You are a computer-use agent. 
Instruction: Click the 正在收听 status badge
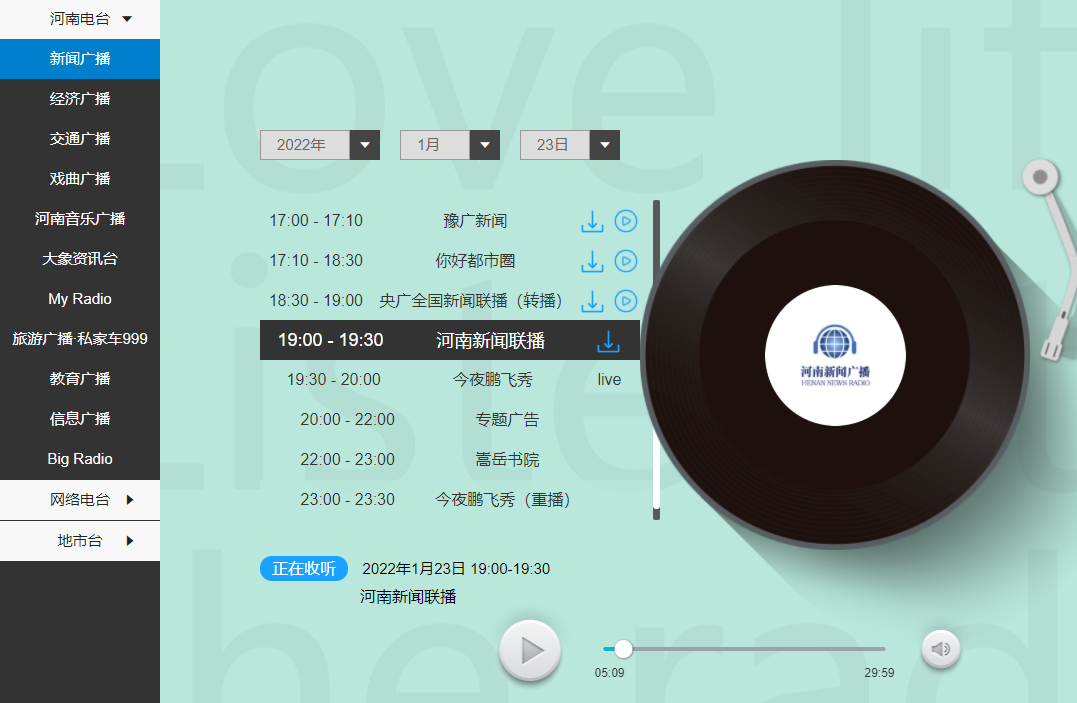303,568
